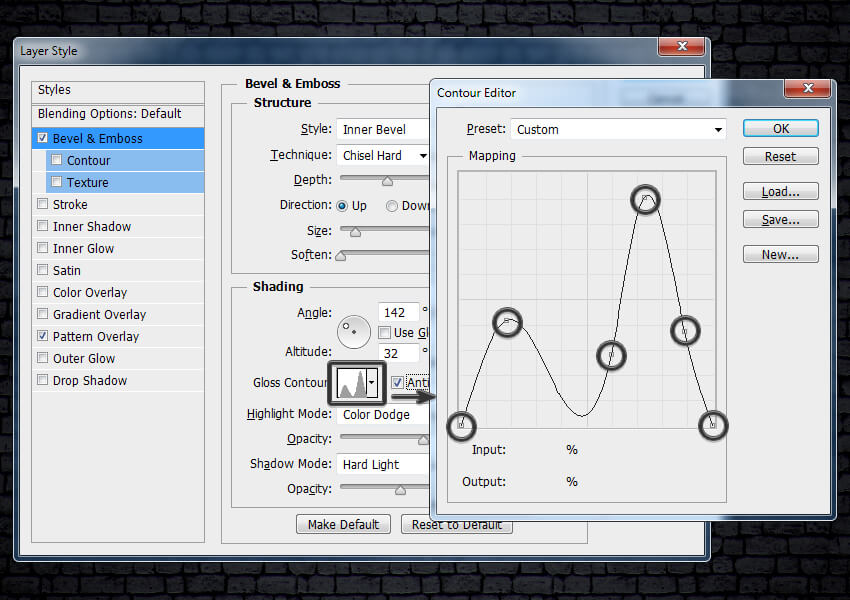The width and height of the screenshot is (850, 600).
Task: Close the Contour Editor window
Action: click(808, 91)
